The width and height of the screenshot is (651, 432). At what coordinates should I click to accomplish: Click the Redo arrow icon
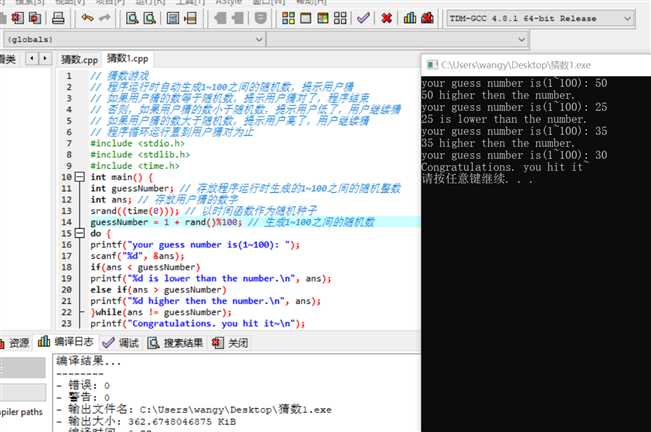click(x=105, y=18)
